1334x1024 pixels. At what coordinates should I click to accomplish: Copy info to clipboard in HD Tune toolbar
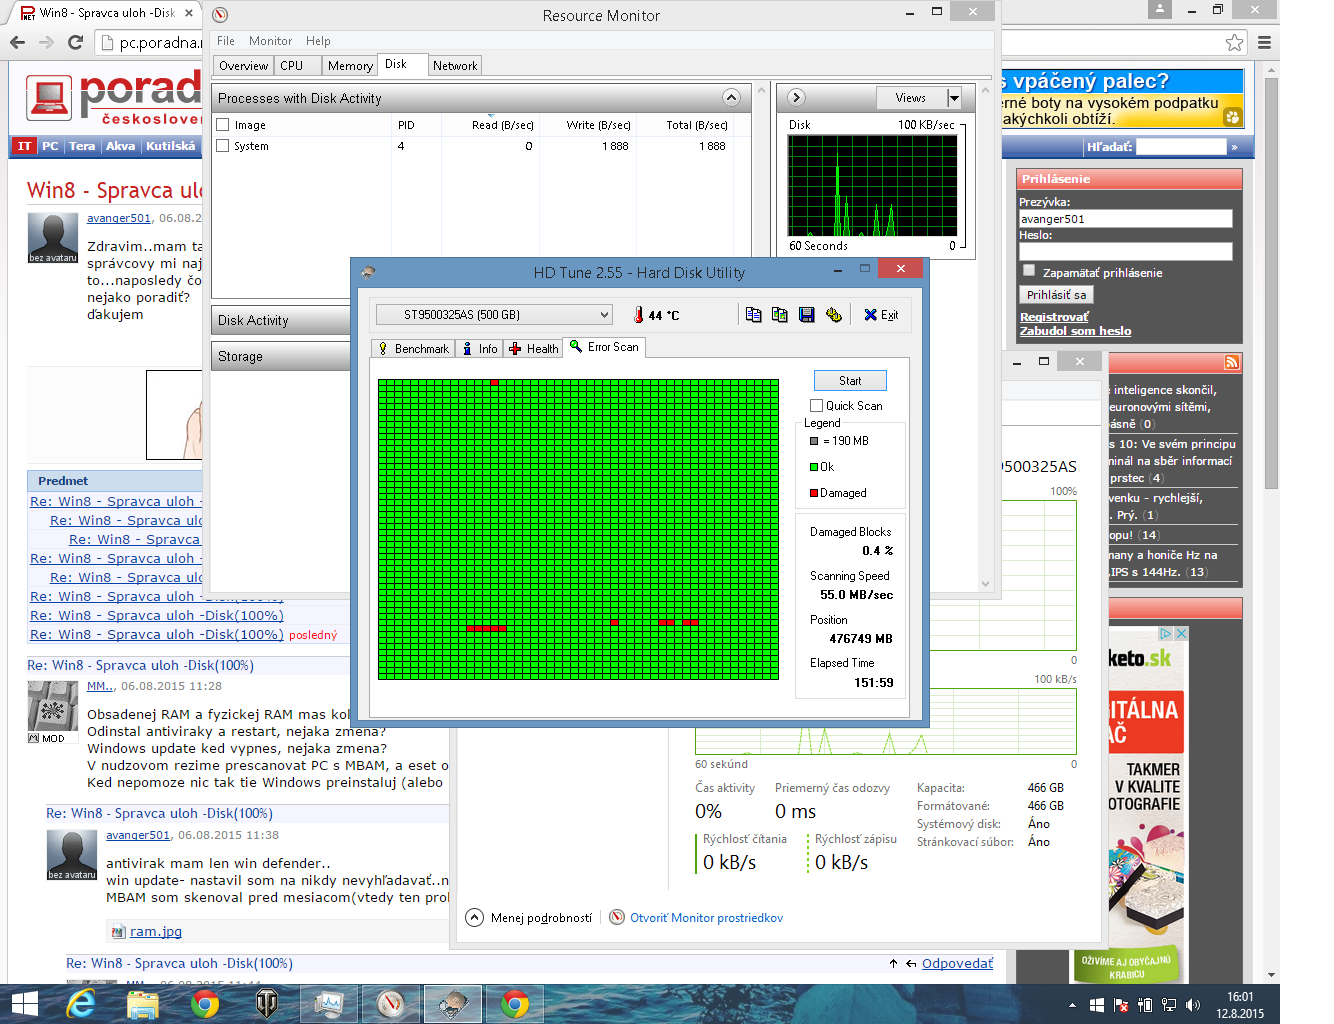click(754, 315)
